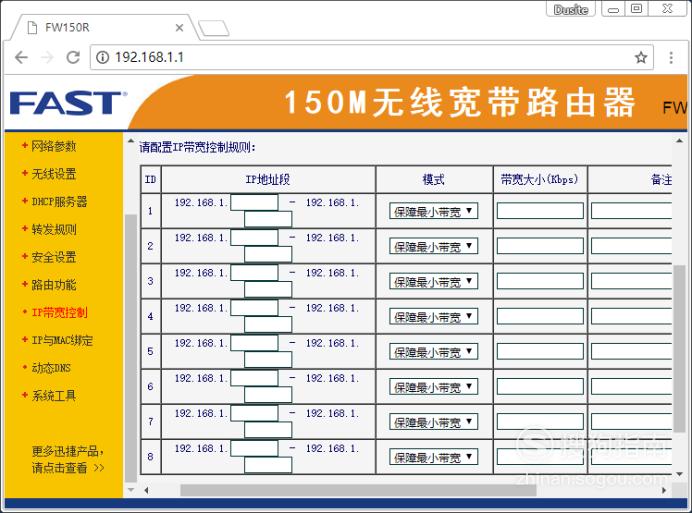Click the content vertical scrollbar up arrow
This screenshot has width=692, height=513.
pyautogui.click(x=679, y=141)
